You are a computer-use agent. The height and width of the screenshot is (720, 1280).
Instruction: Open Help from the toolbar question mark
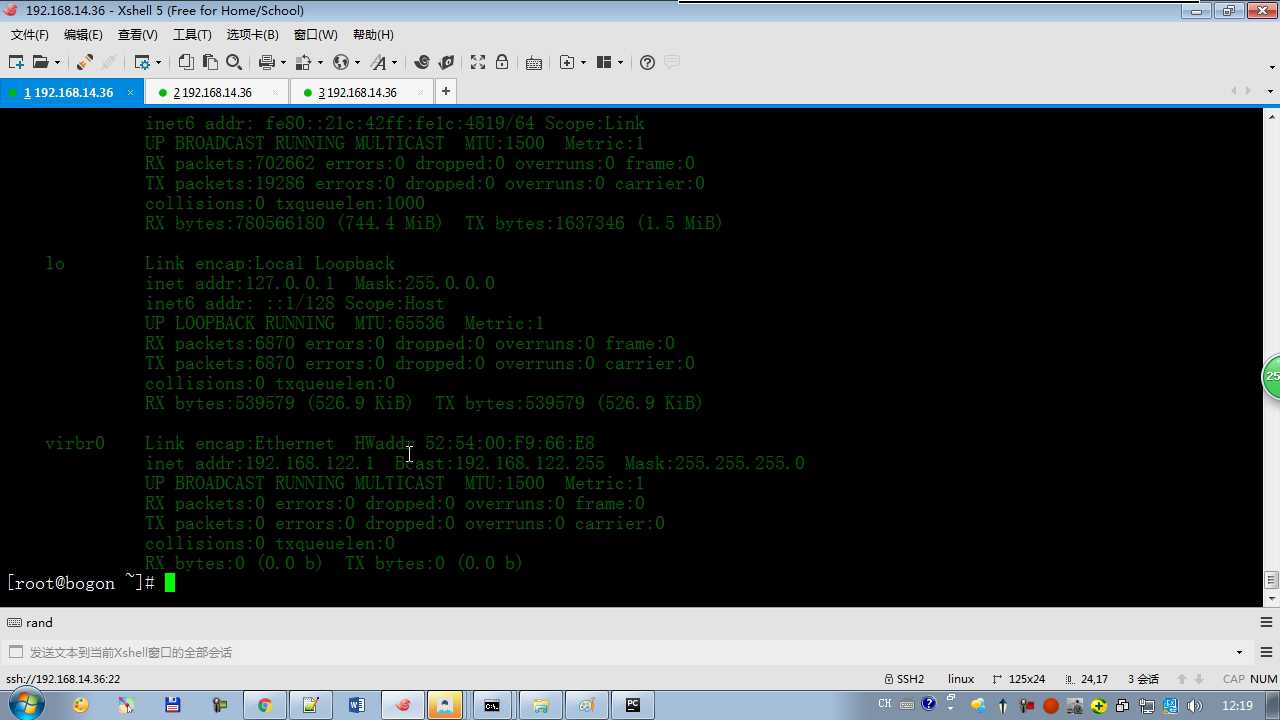(647, 62)
